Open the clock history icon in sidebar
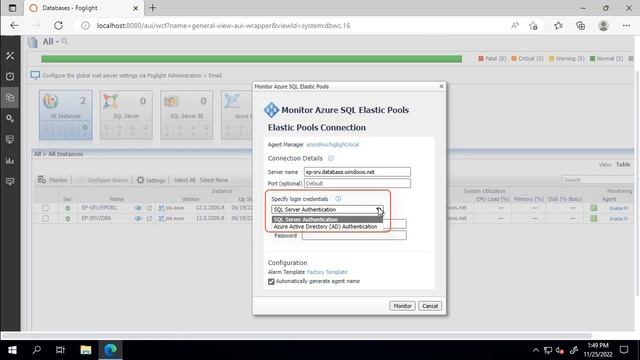This screenshot has width=640, height=360. (10, 76)
